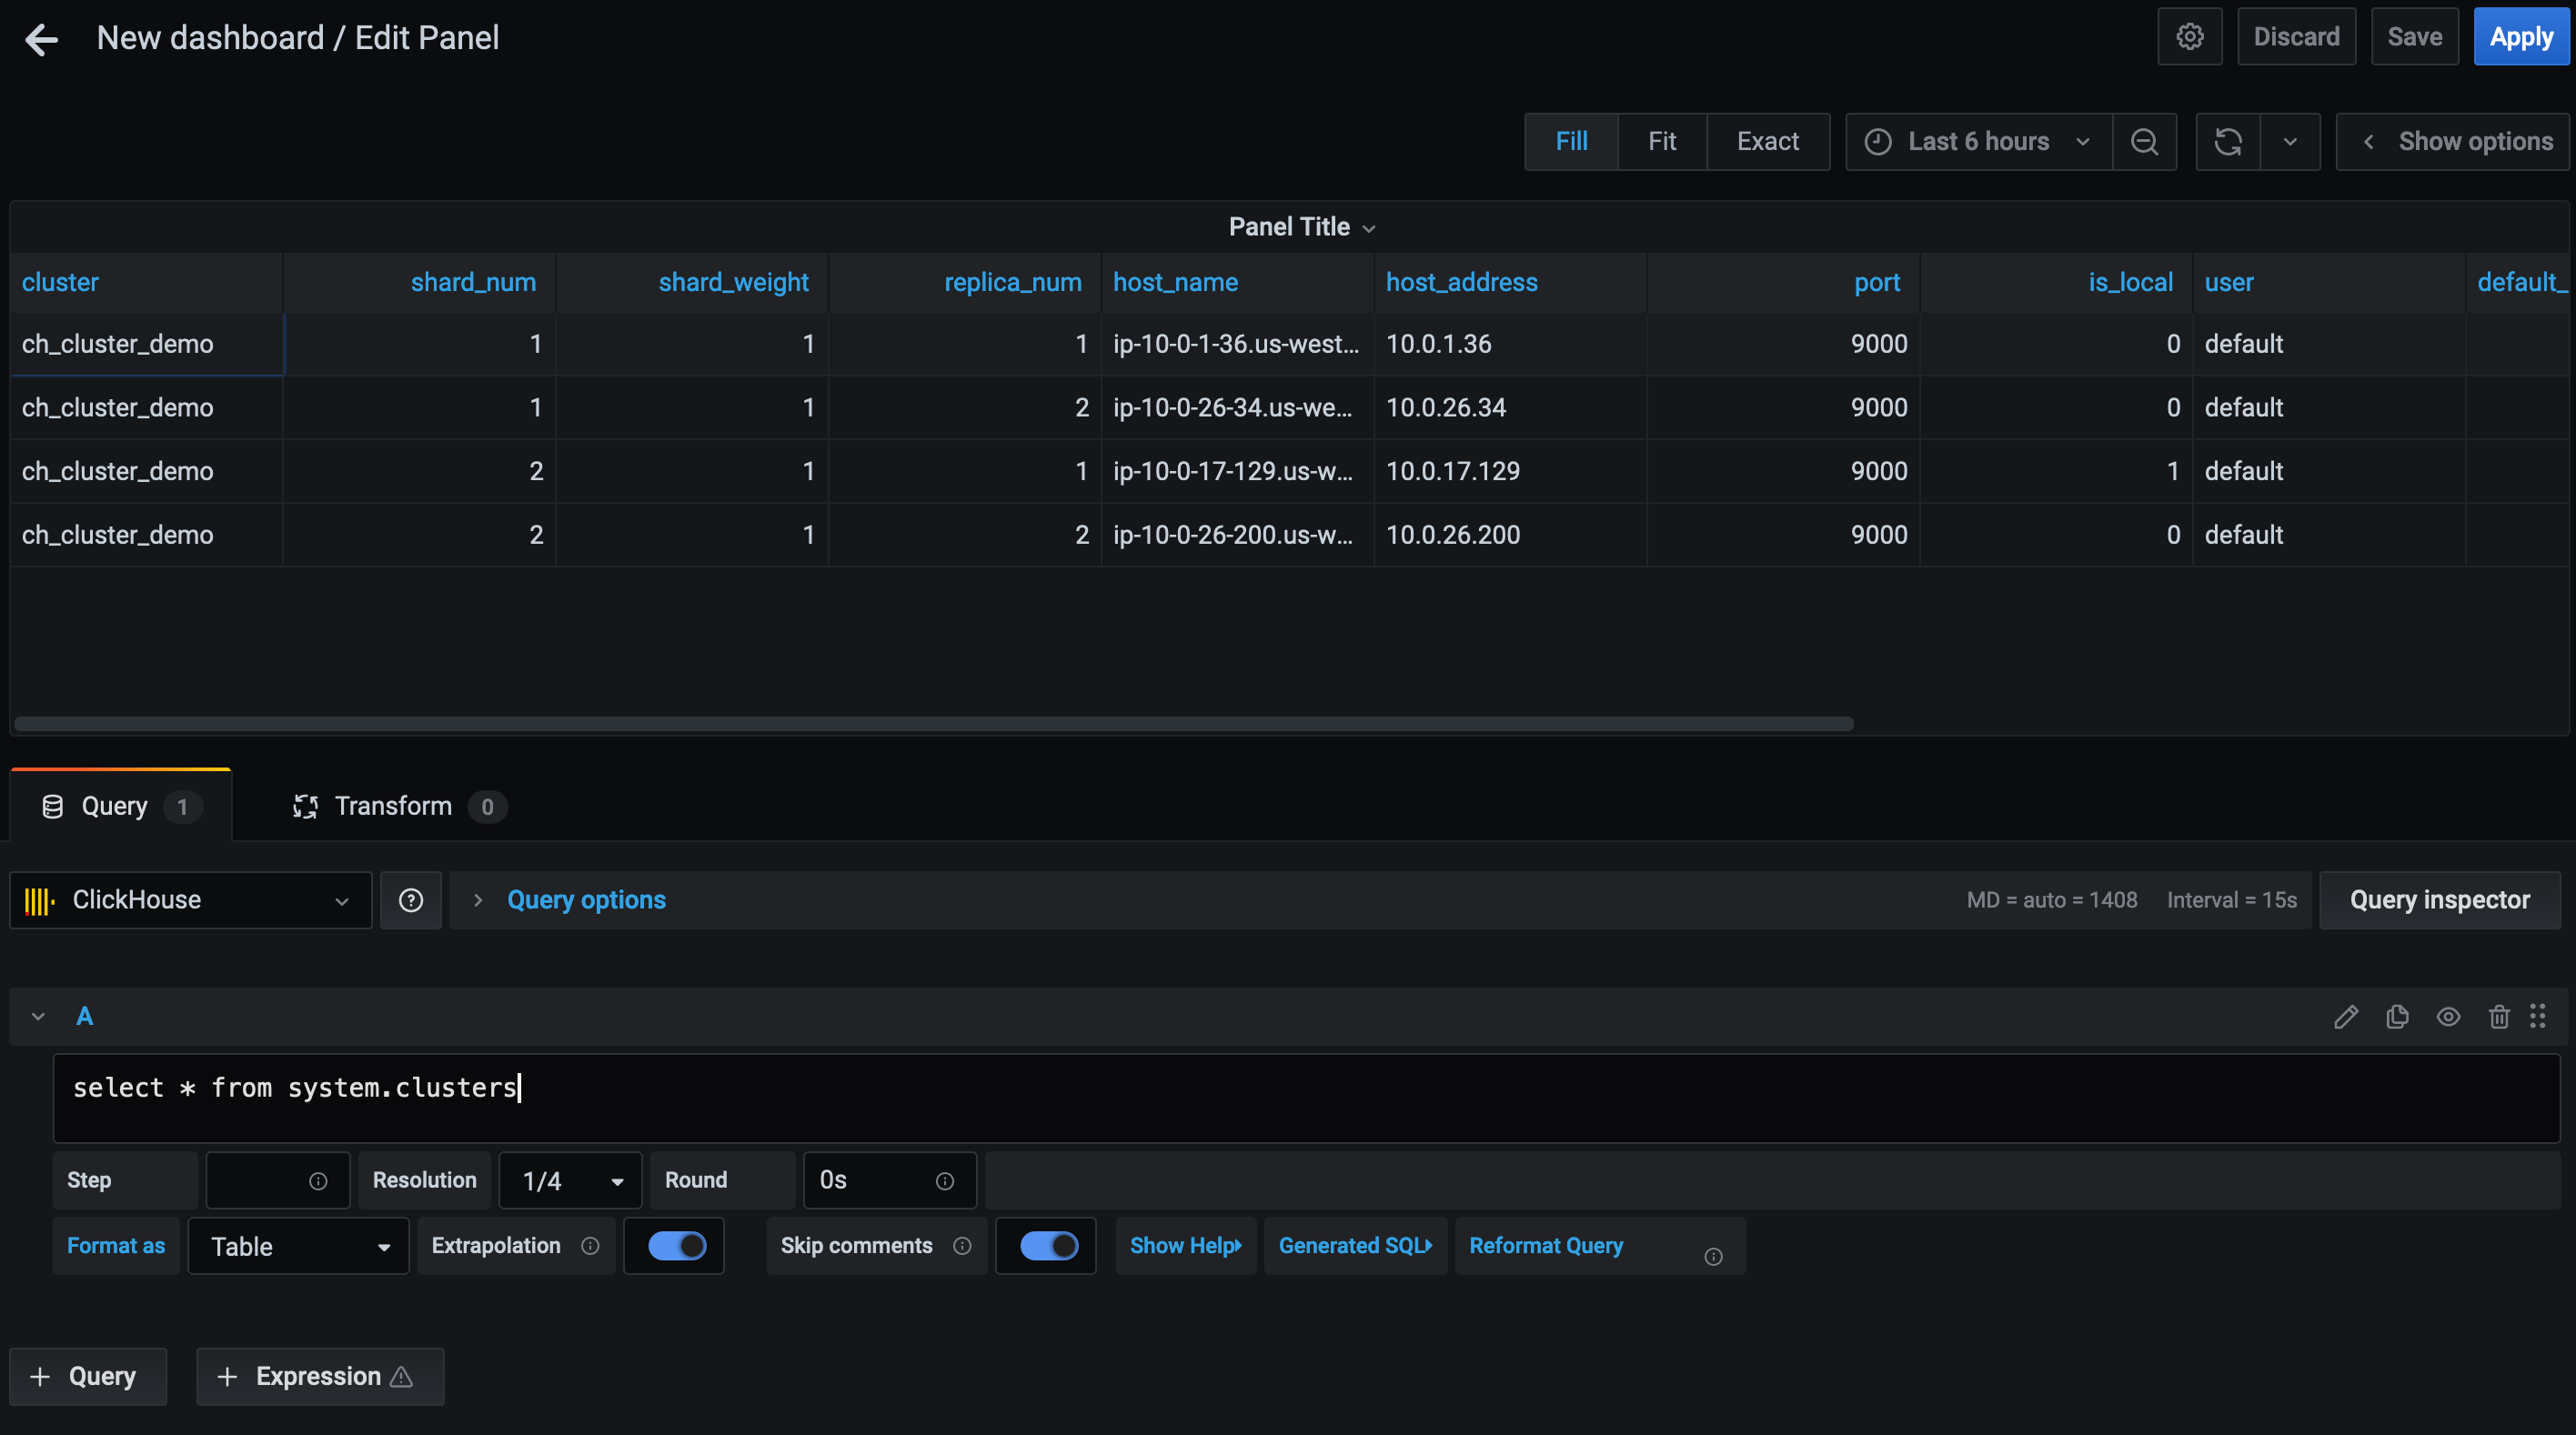This screenshot has width=2576, height=1435.
Task: Switch to the Transform tab
Action: 393,806
